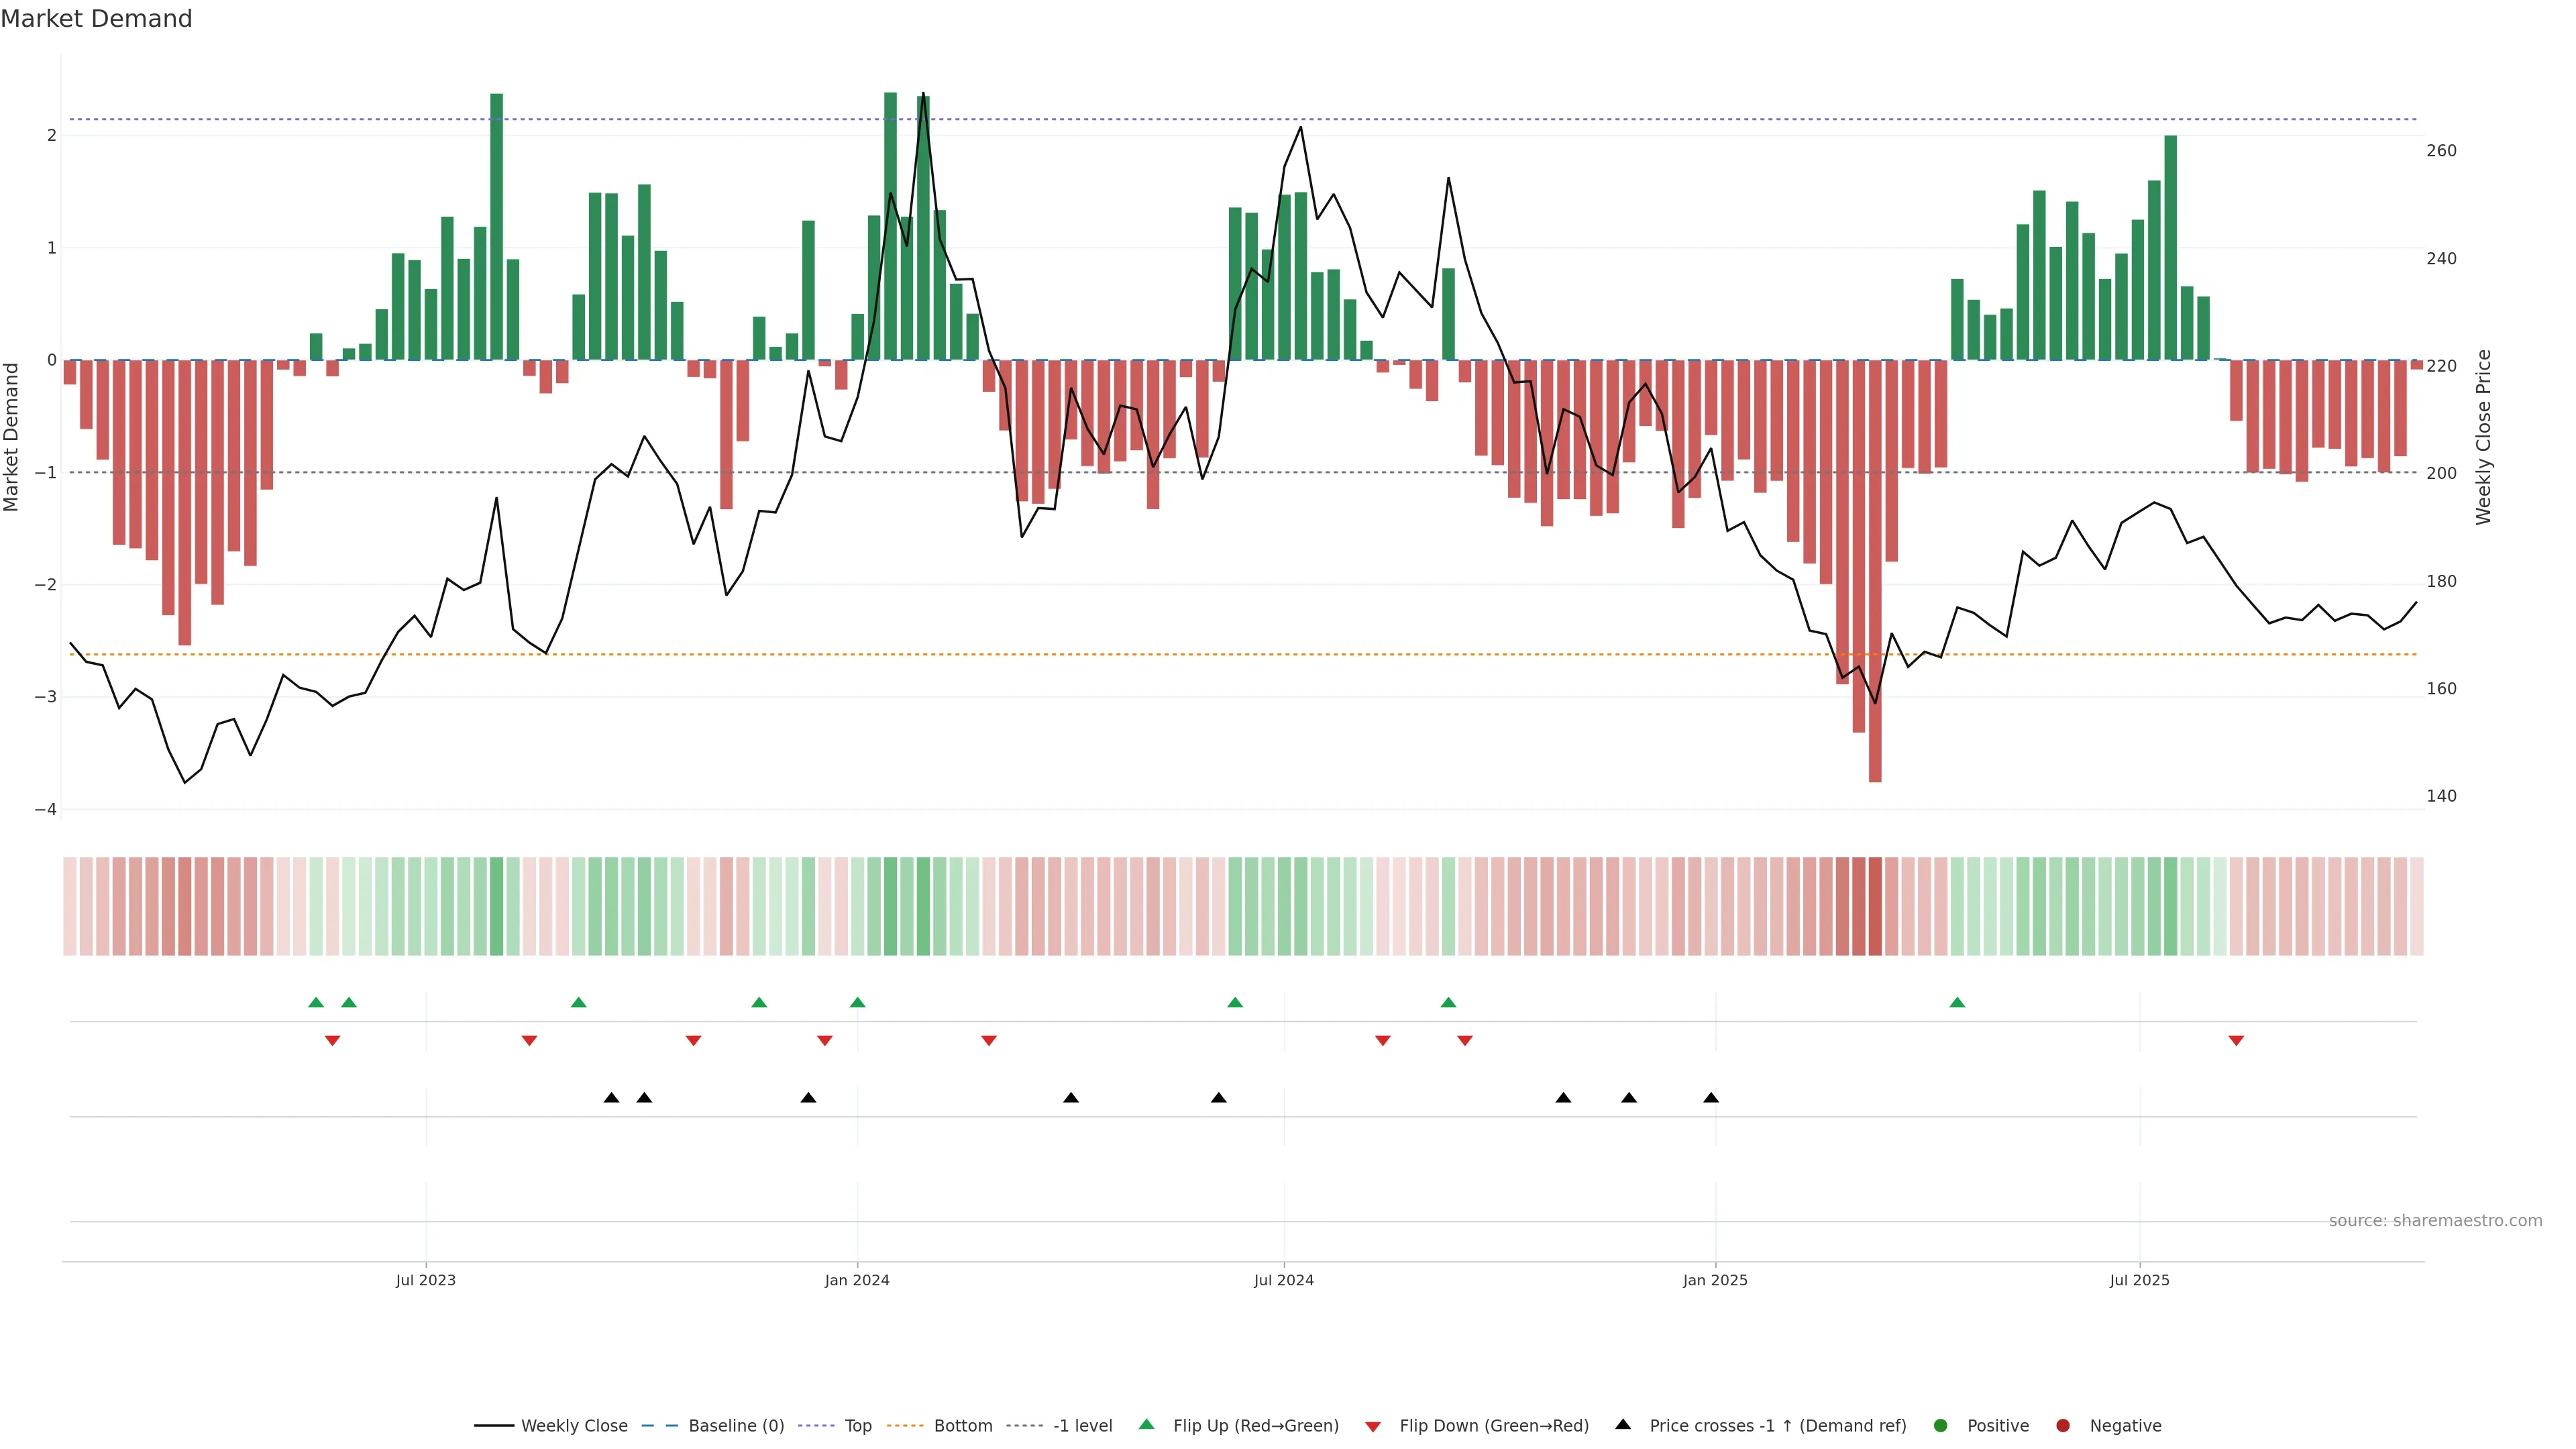2576x1449 pixels.
Task: Toggle the Top dotted line legend entry
Action: [857, 1425]
